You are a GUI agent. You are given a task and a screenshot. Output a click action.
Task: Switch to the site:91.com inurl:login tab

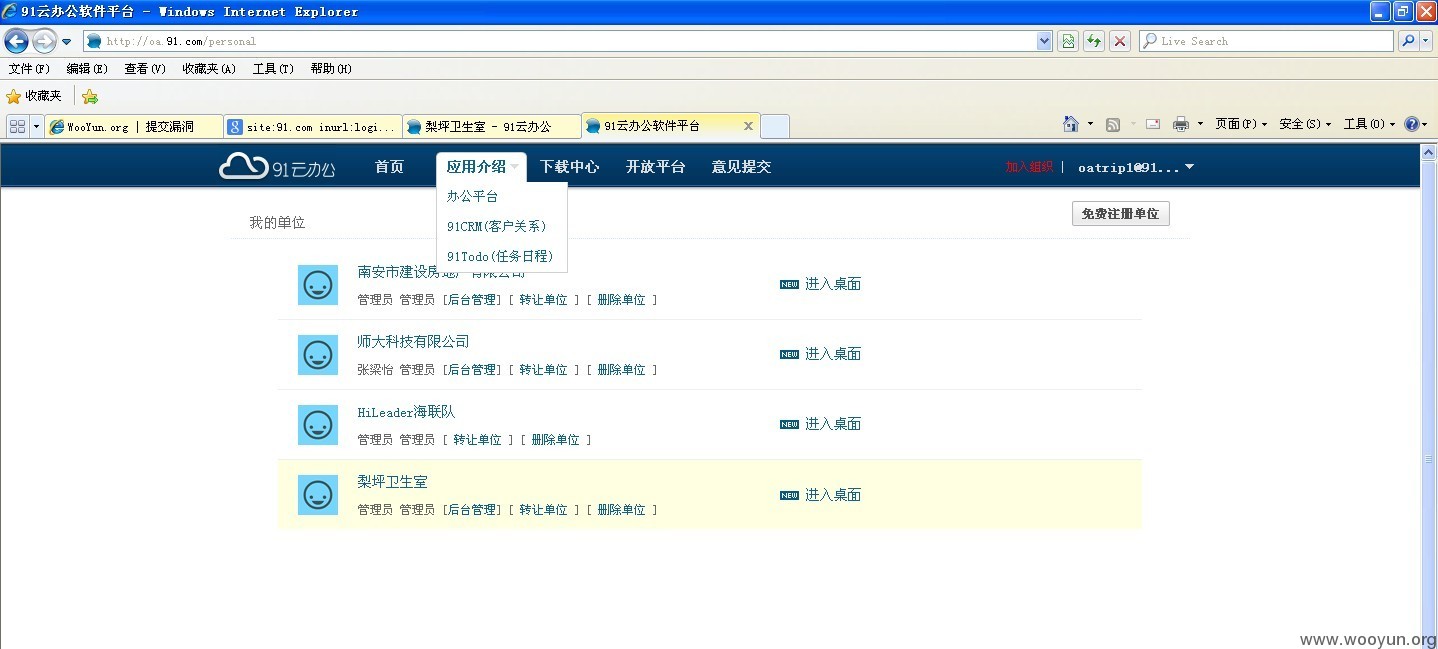click(x=313, y=127)
